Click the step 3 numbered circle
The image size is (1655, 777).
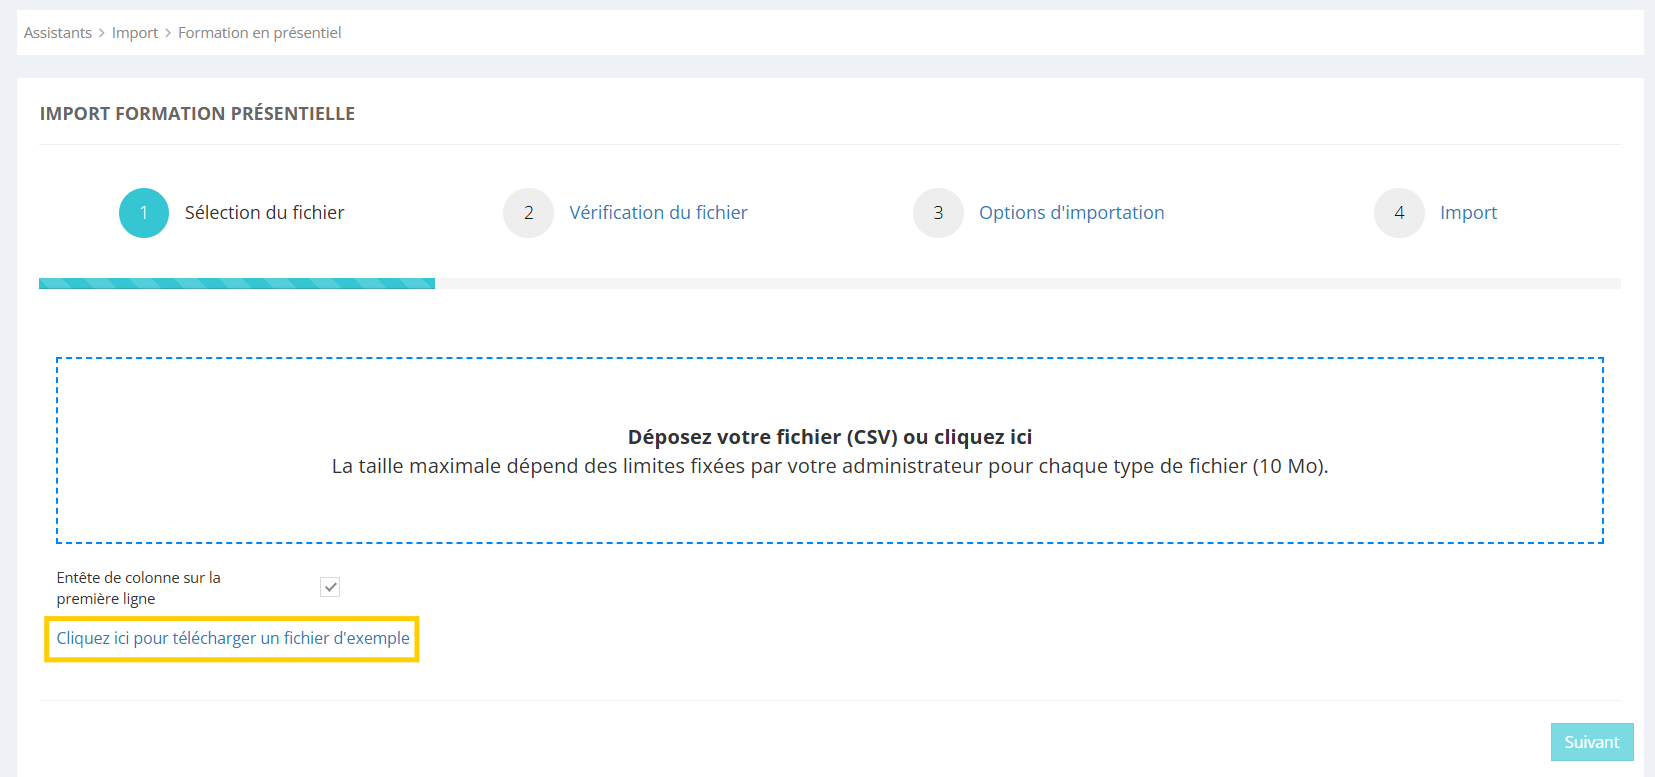(938, 213)
